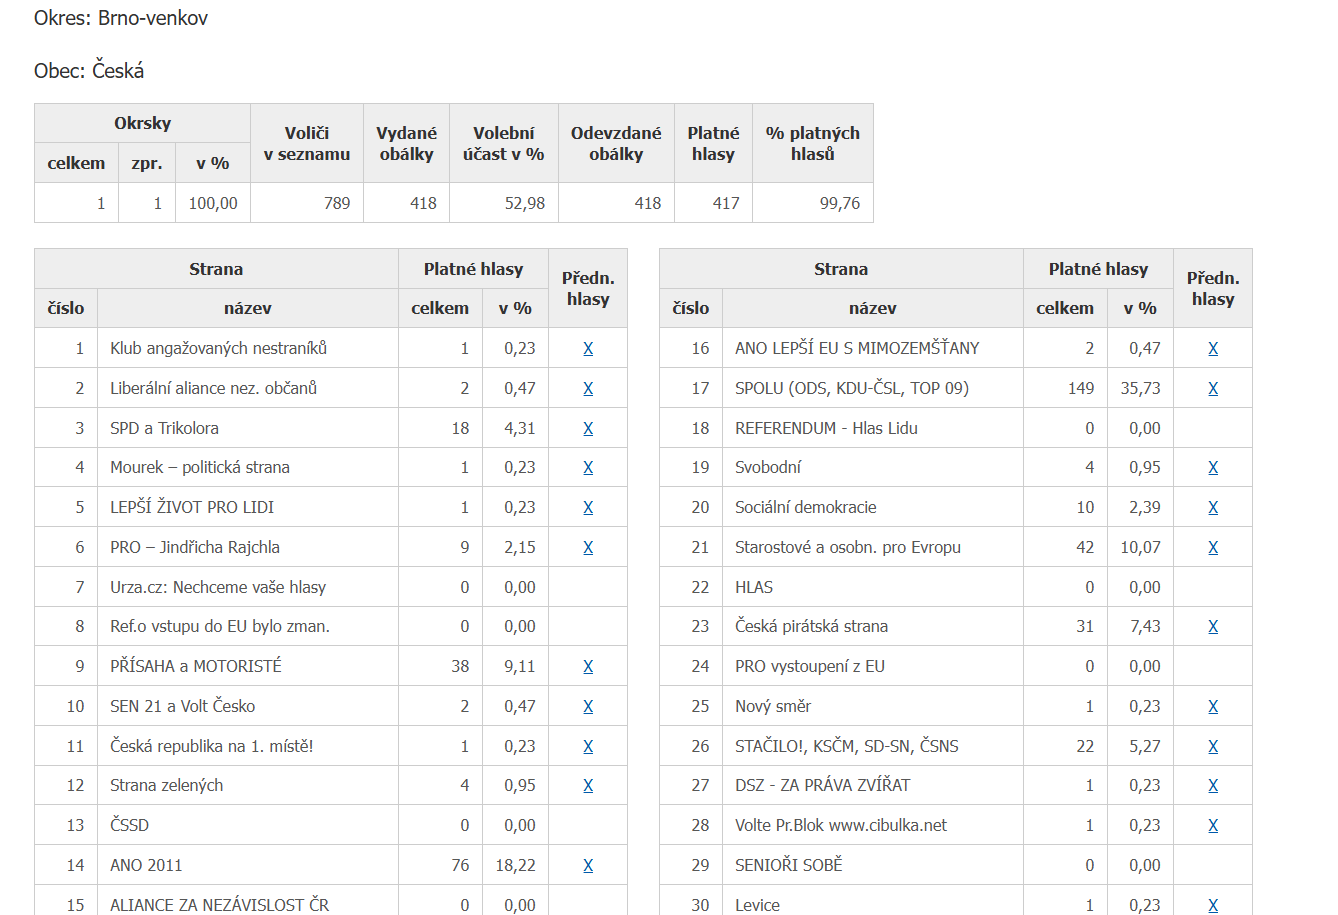Open preferential votes for ANO LEPŠÍ EU S MIMOZEMŠŤANY
1338x915 pixels.
[1213, 348]
